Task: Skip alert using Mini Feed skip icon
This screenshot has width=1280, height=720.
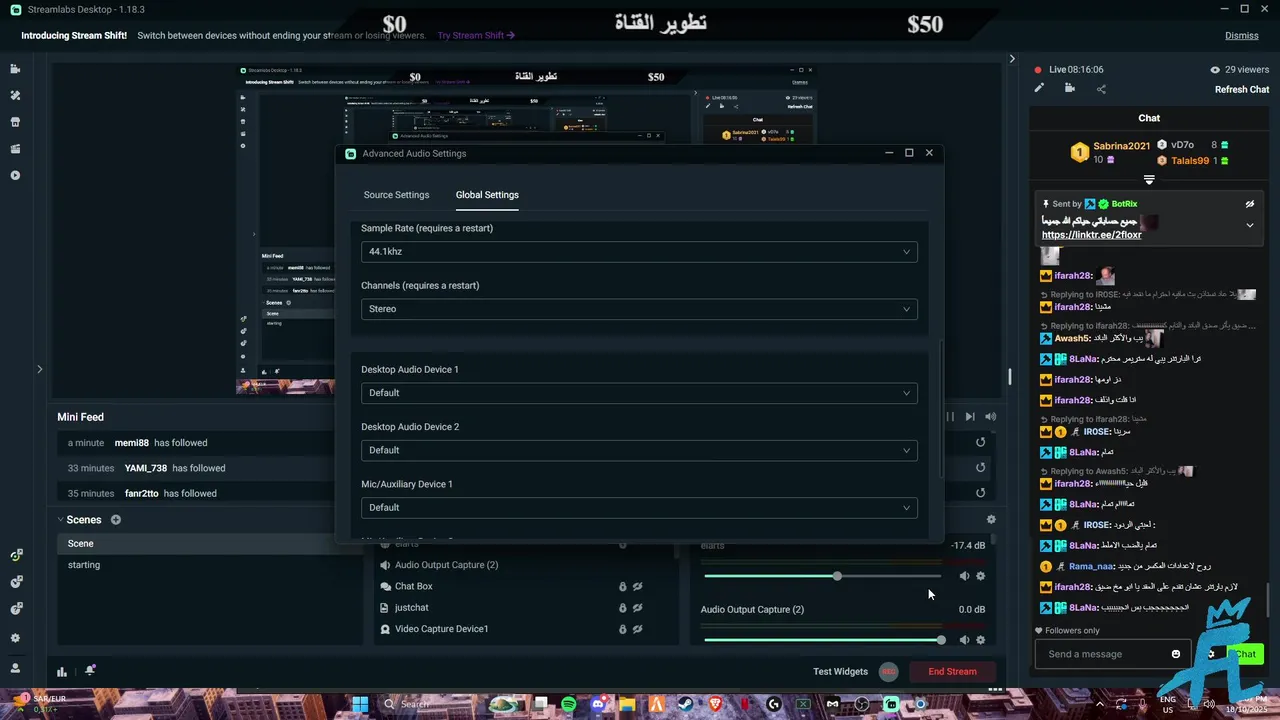Action: pos(969,417)
